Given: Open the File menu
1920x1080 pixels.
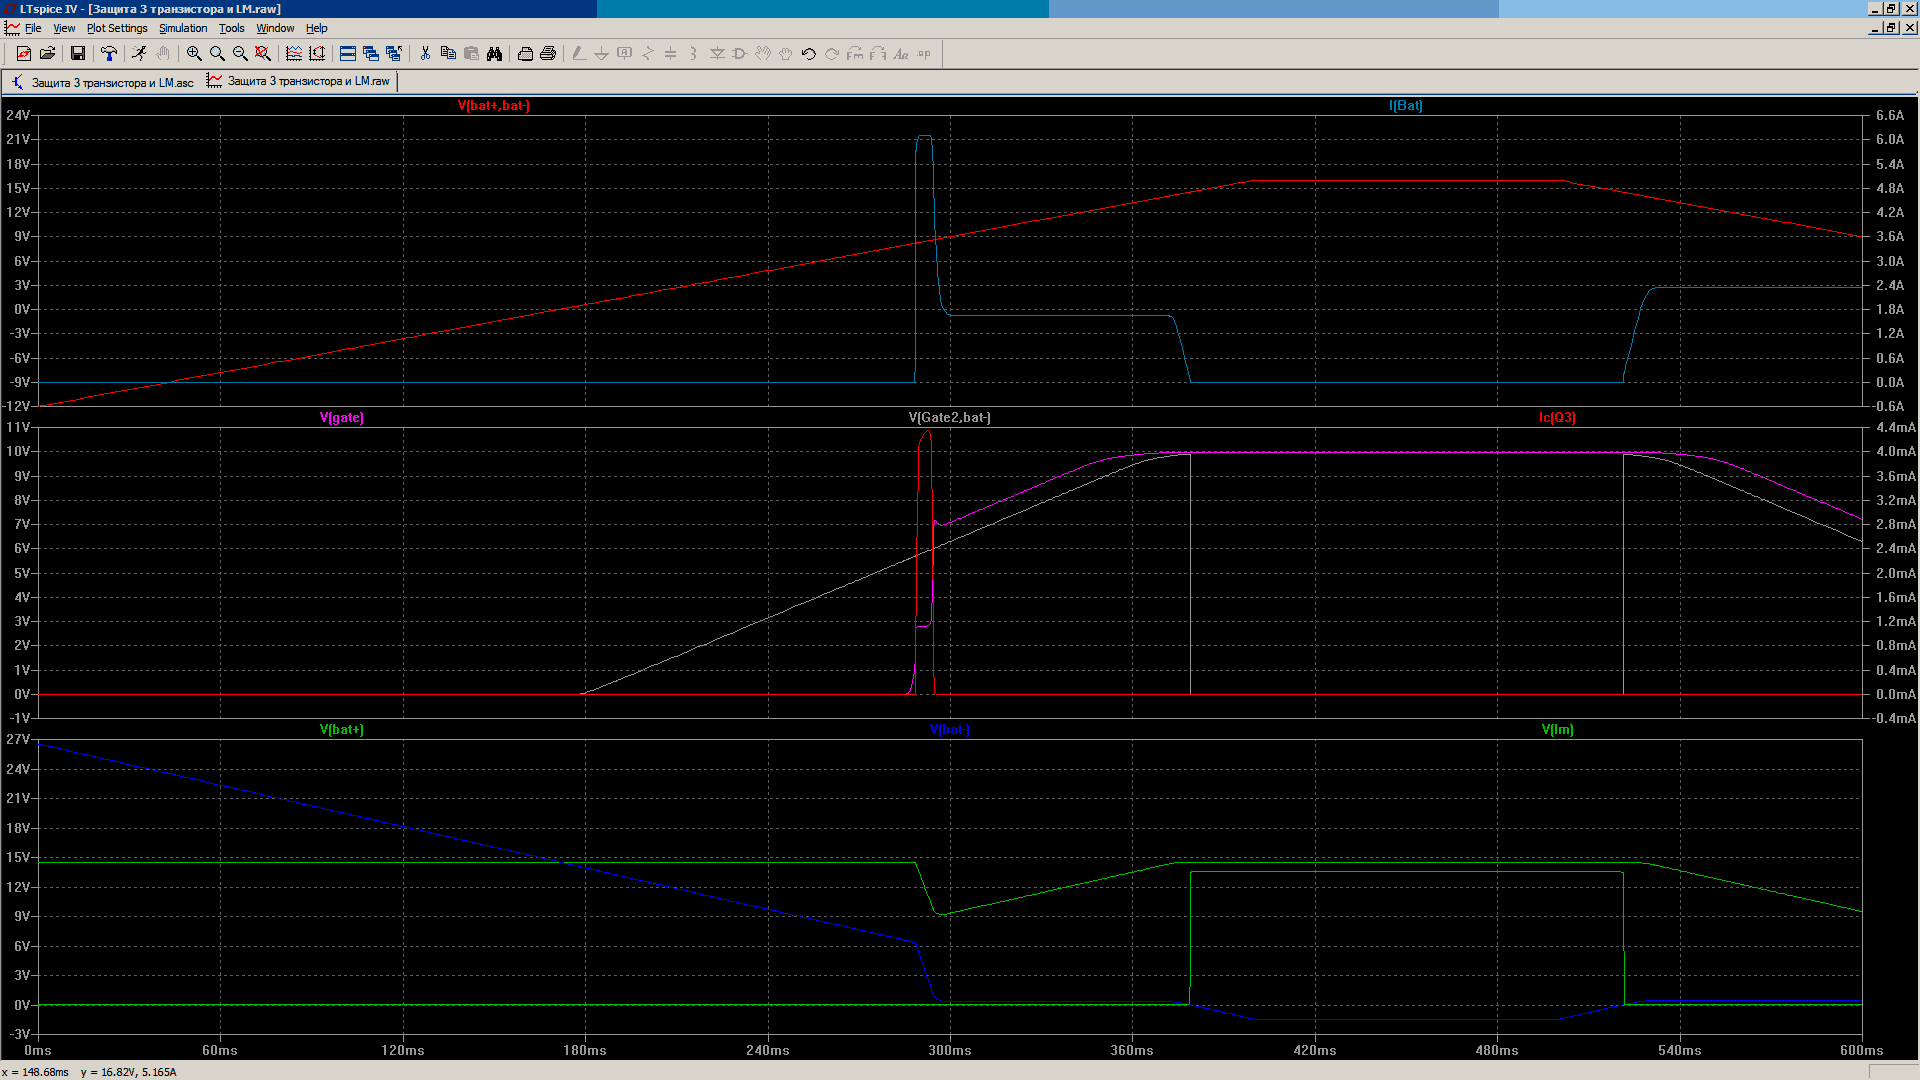Looking at the screenshot, I should pos(33,28).
